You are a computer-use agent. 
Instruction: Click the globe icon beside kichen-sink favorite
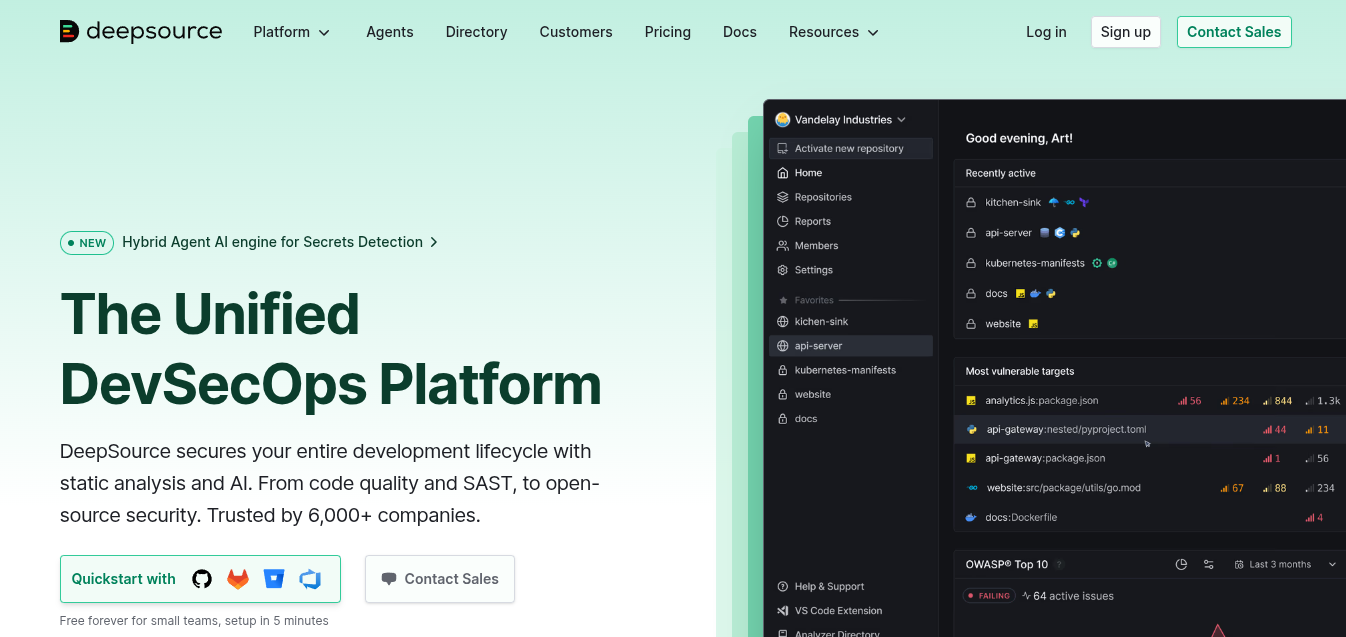tap(783, 321)
